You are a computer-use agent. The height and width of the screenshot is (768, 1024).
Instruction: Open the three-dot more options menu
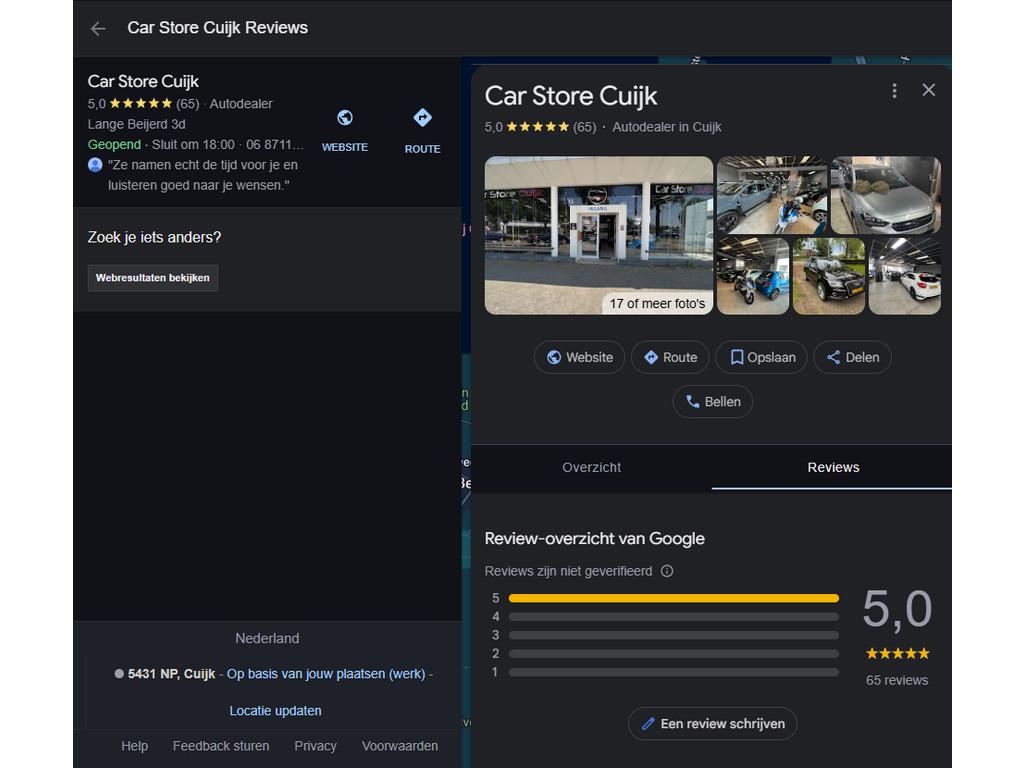tap(894, 91)
